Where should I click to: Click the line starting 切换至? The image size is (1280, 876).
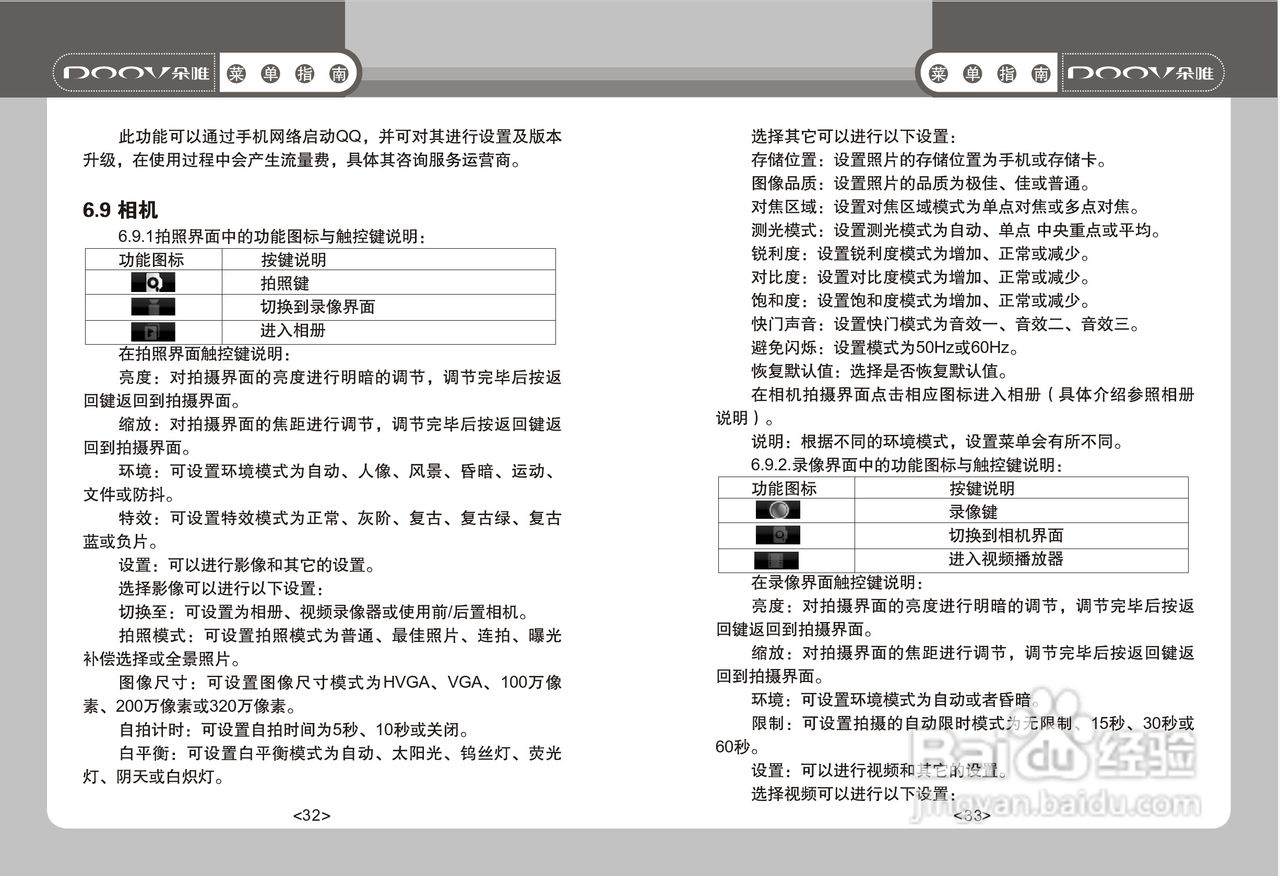tap(323, 612)
